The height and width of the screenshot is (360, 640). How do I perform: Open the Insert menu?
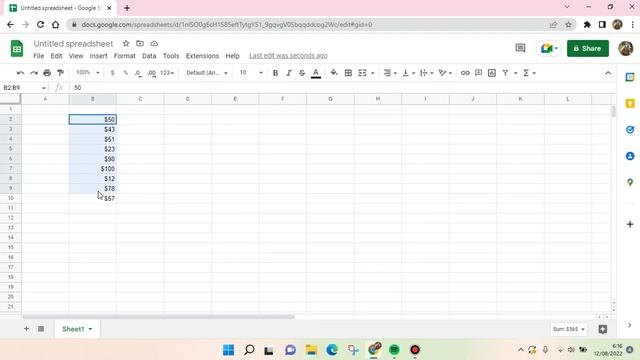click(98, 56)
